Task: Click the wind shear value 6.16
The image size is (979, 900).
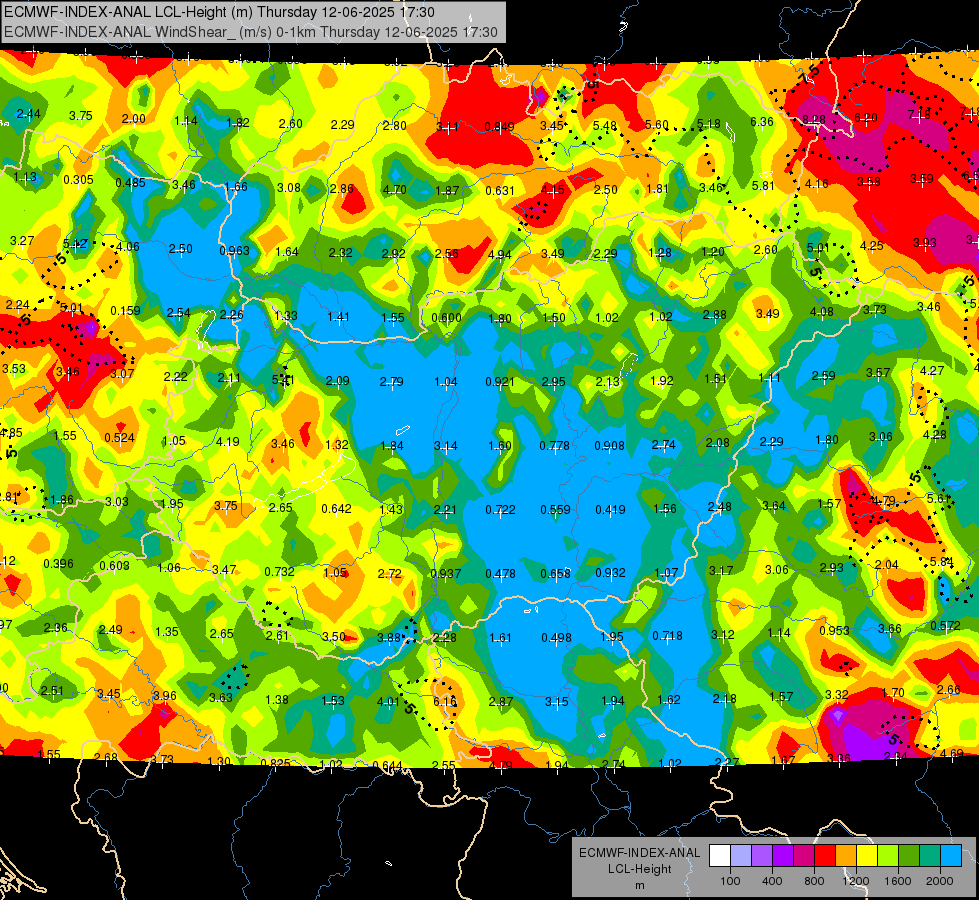Action: [445, 701]
